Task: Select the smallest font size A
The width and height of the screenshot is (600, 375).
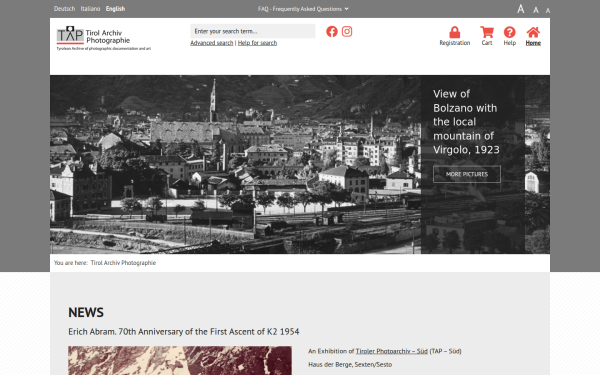Action: click(548, 11)
